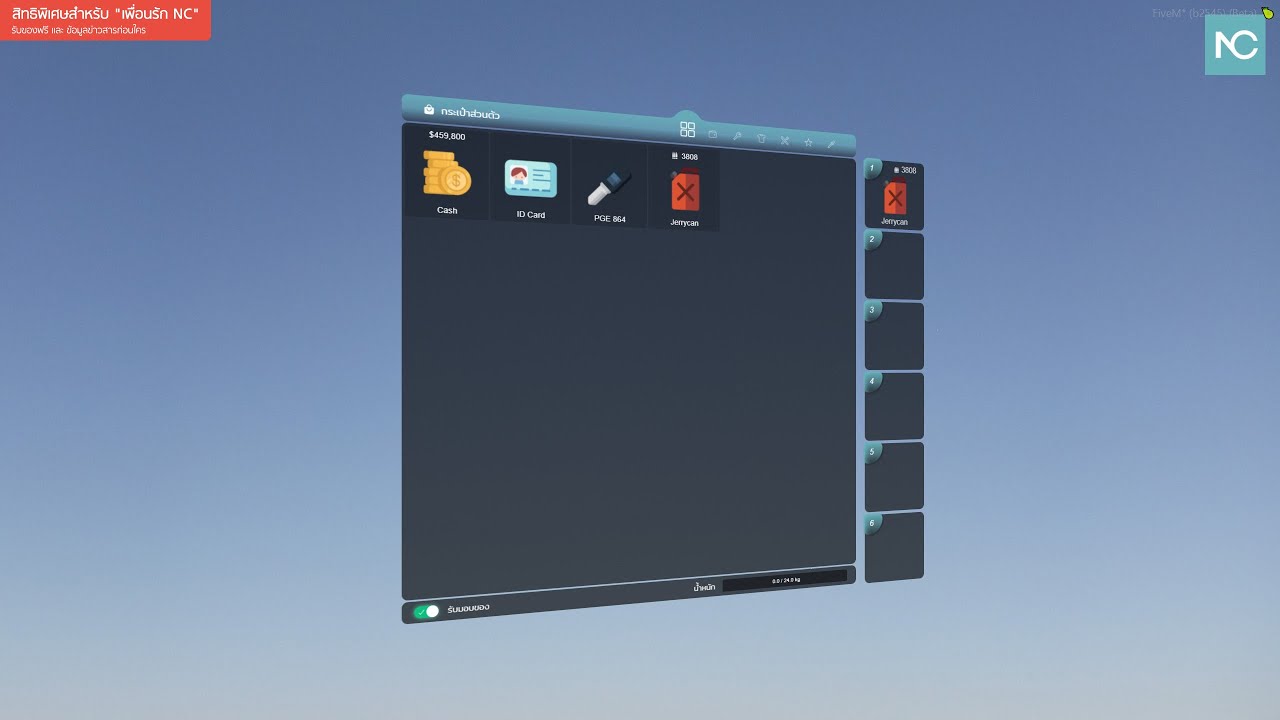Screen dimensions: 1280x720
Task: Open the keys category tab
Action: pos(737,136)
